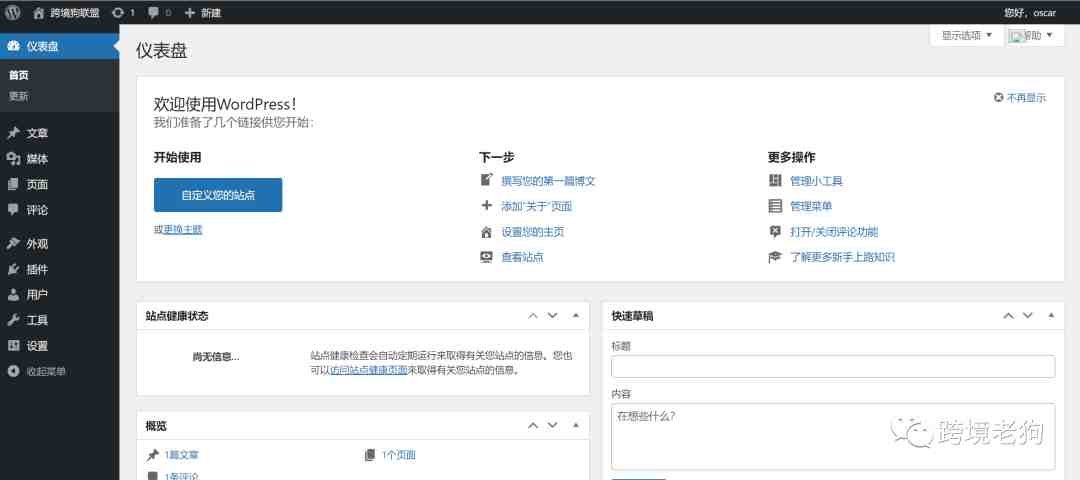
Task: Toggle the 快速草稿 panel
Action: pos(1051,315)
